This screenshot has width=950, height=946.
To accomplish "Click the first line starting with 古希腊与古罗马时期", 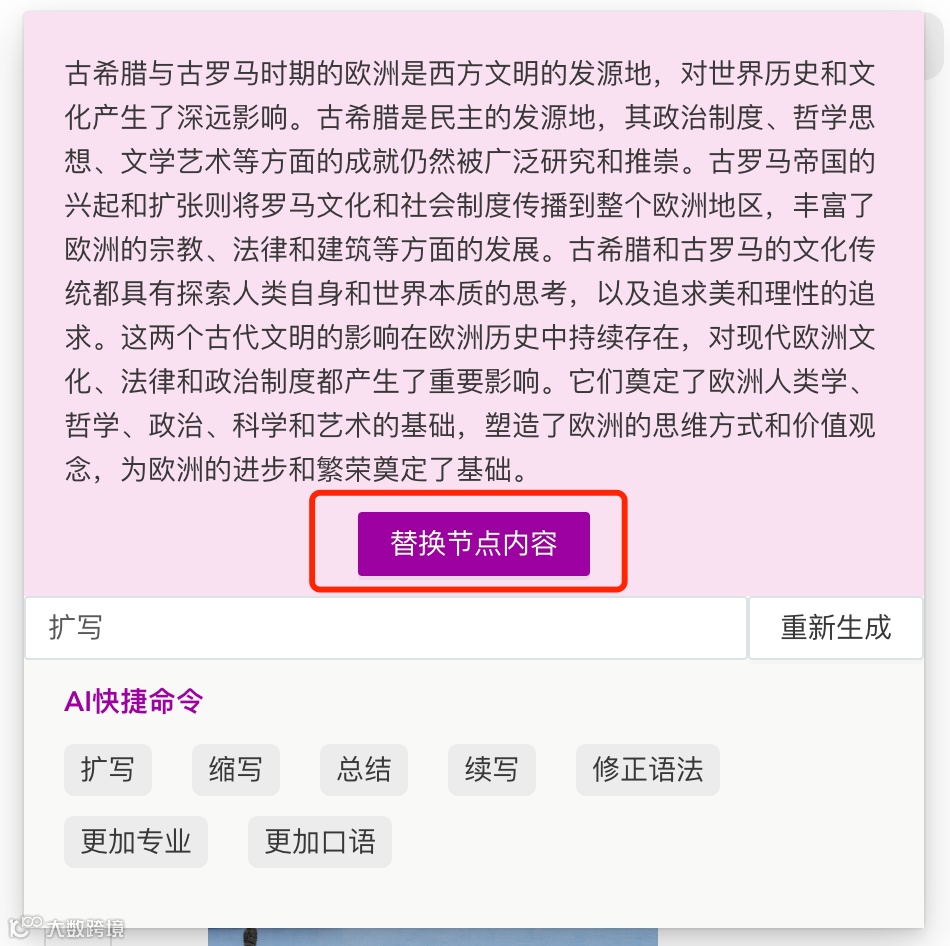I will 470,74.
